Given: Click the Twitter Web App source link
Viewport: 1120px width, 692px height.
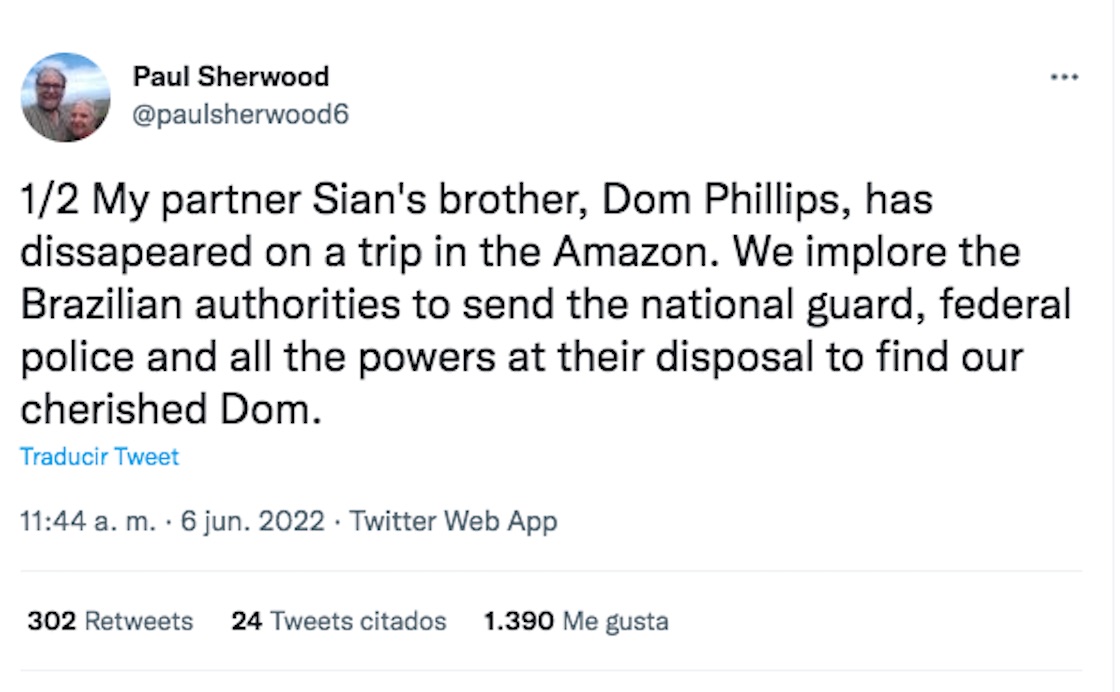Looking at the screenshot, I should click(x=454, y=521).
